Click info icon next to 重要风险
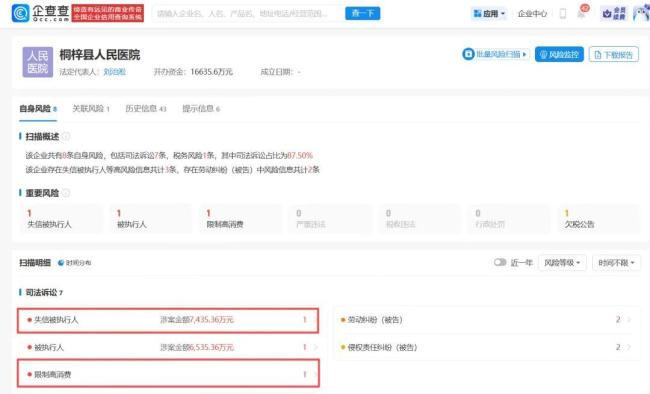 66,193
